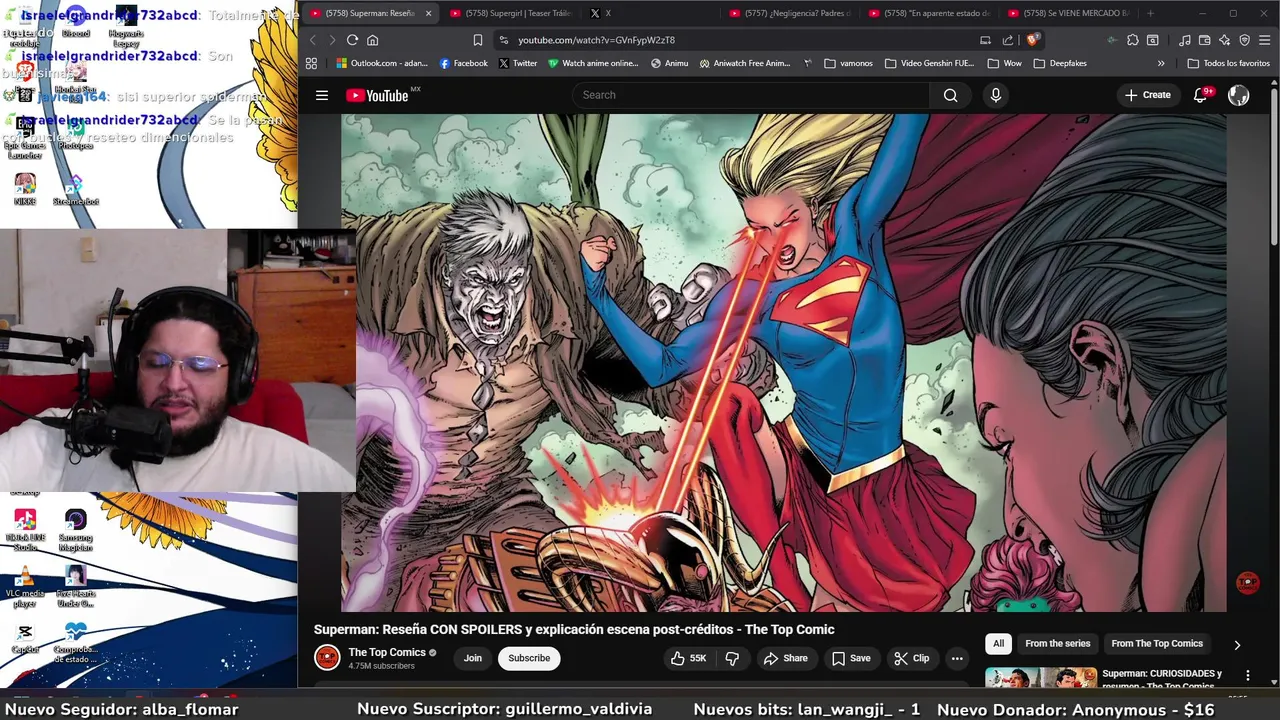Viewport: 1280px width, 720px height.
Task: Click the YouTube search field
Action: 750,95
